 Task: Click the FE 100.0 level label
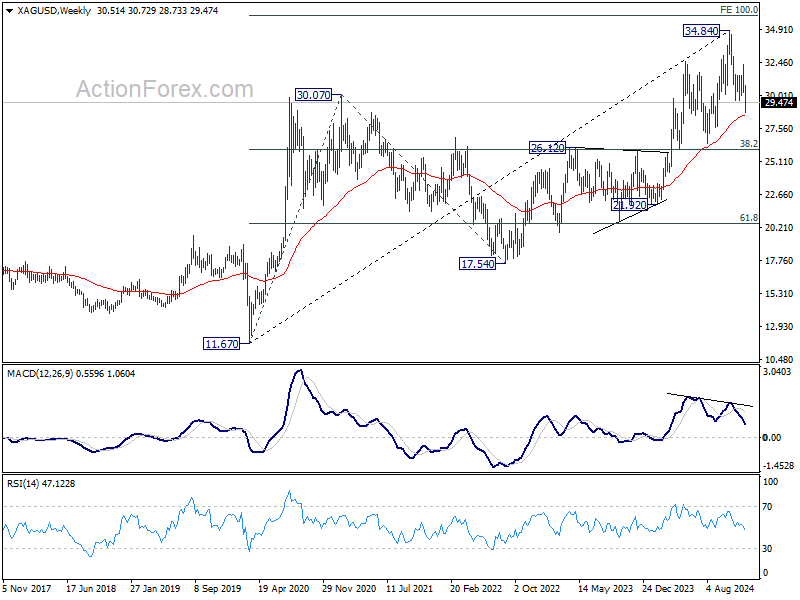739,10
